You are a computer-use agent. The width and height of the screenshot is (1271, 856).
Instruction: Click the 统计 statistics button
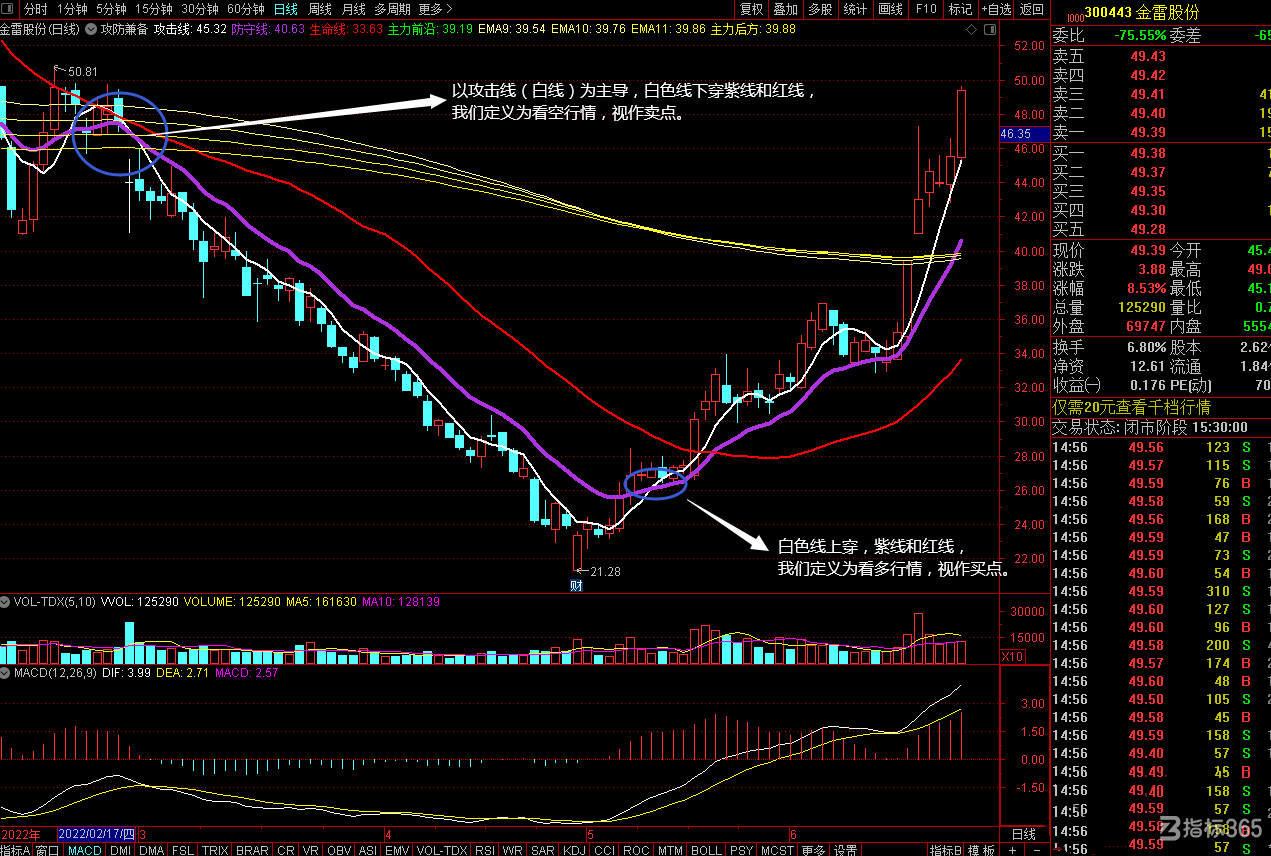pos(855,9)
